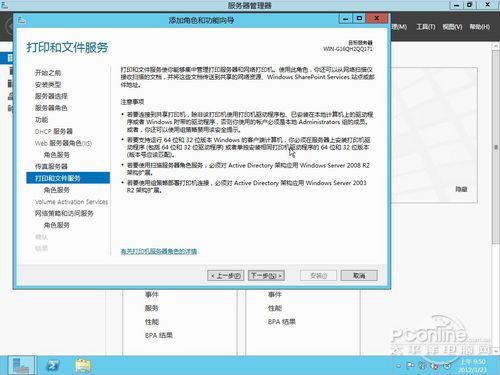Select 开始之前 step in wizard sidebar
The width and height of the screenshot is (500, 375).
click(x=48, y=73)
